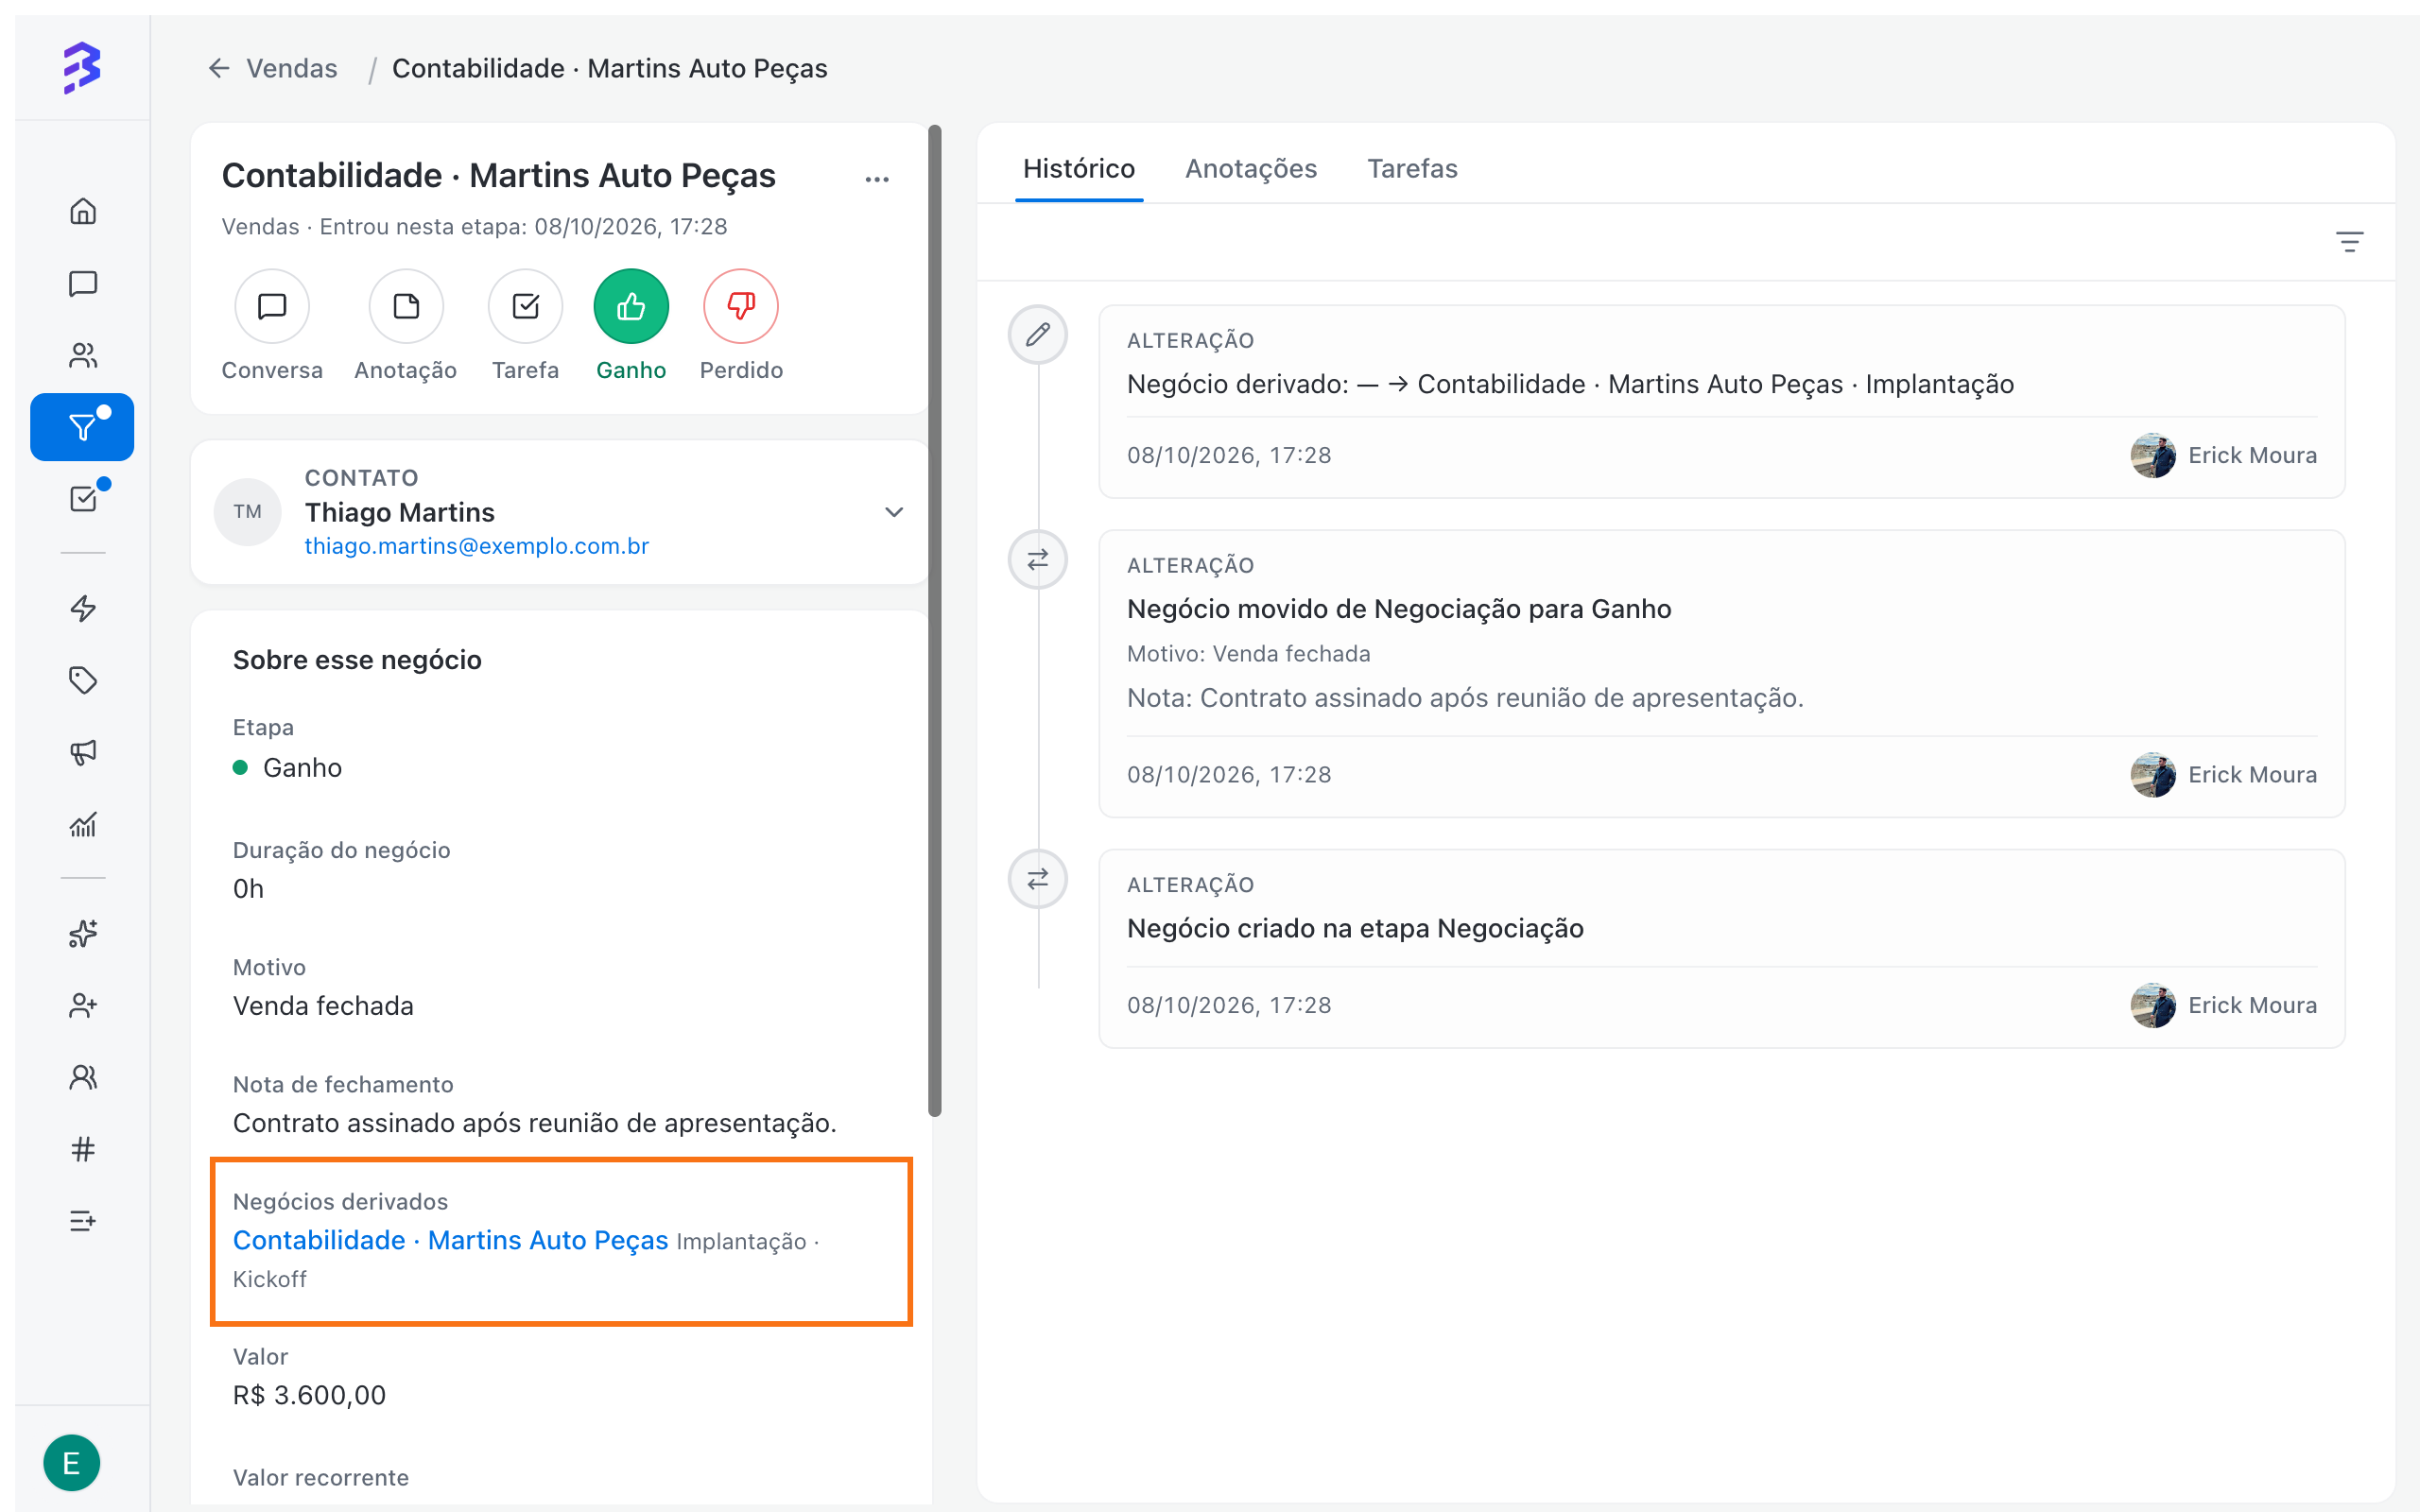Open the reports chart icon

pos(83,824)
